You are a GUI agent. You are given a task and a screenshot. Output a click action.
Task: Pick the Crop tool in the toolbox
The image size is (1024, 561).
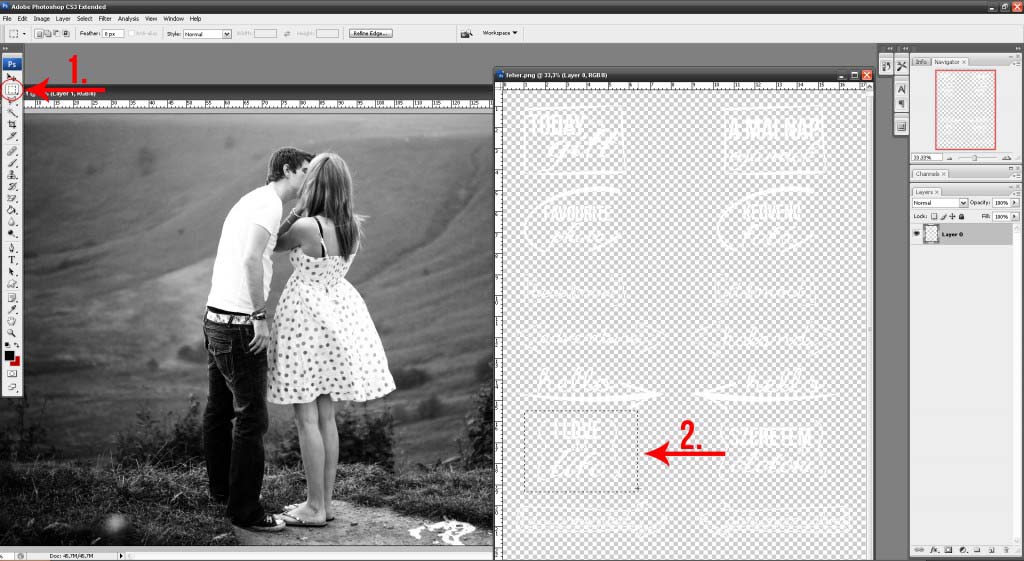click(12, 124)
